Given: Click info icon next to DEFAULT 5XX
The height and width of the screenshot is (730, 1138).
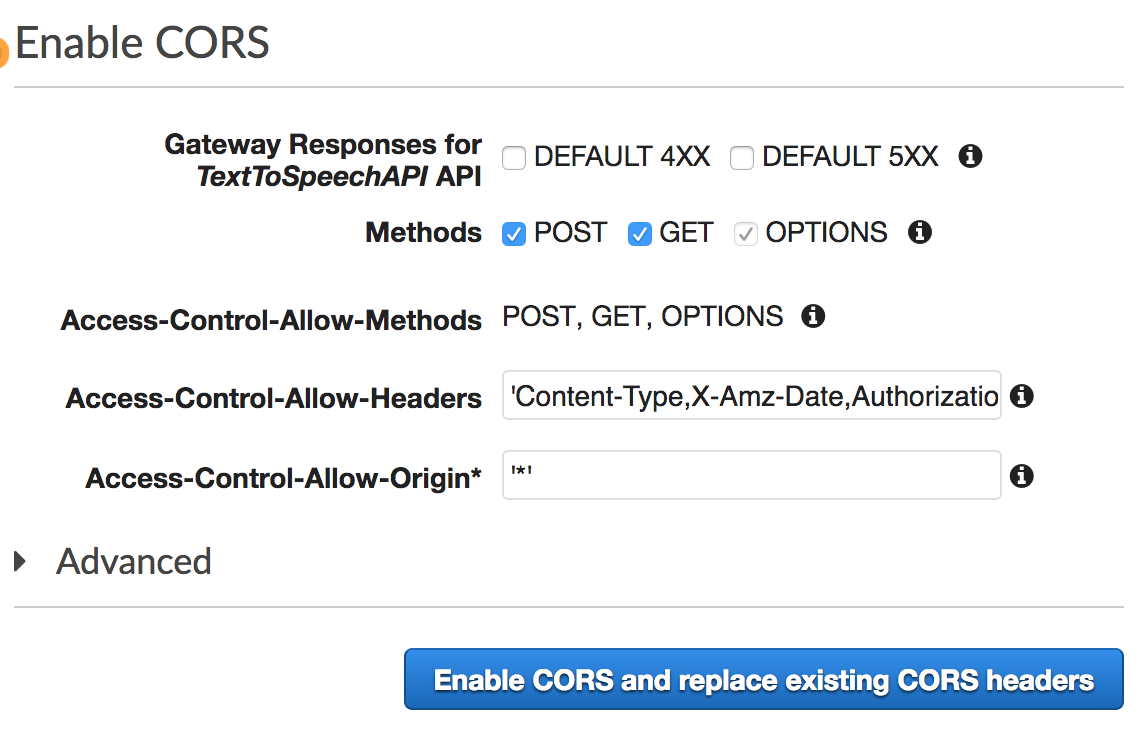Looking at the screenshot, I should 970,156.
